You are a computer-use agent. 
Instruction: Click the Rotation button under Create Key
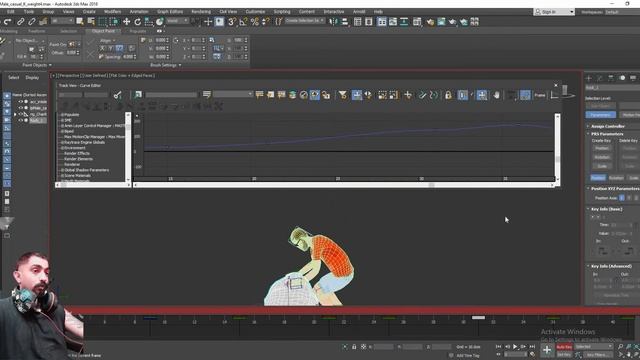[602, 158]
